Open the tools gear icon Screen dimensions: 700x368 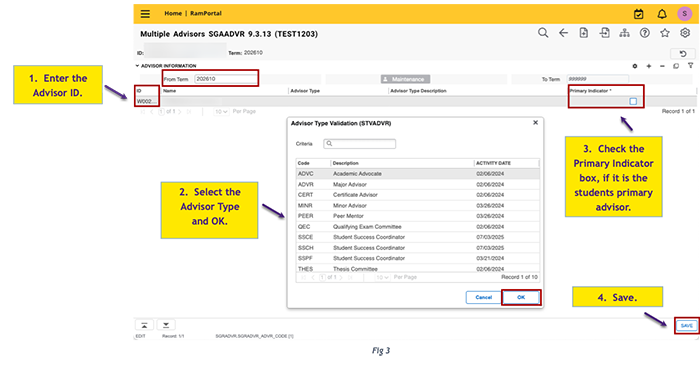point(685,33)
